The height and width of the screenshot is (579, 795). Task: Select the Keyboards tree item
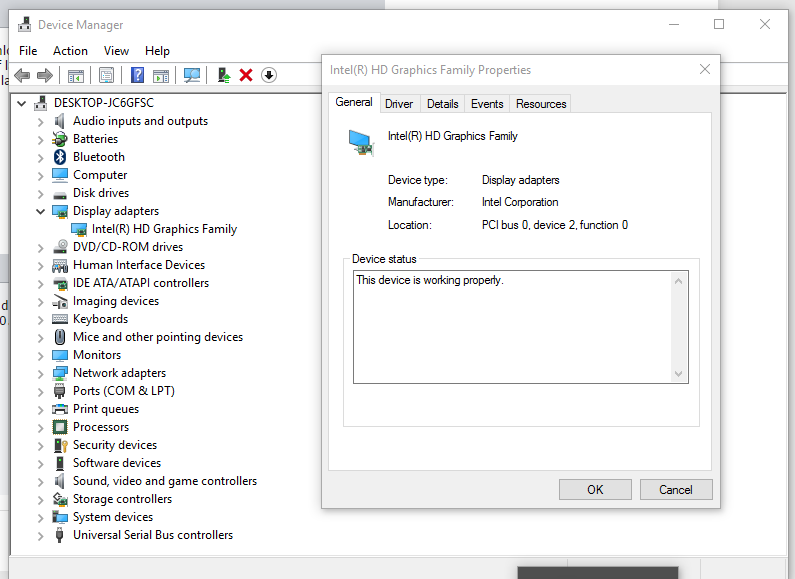tap(100, 319)
